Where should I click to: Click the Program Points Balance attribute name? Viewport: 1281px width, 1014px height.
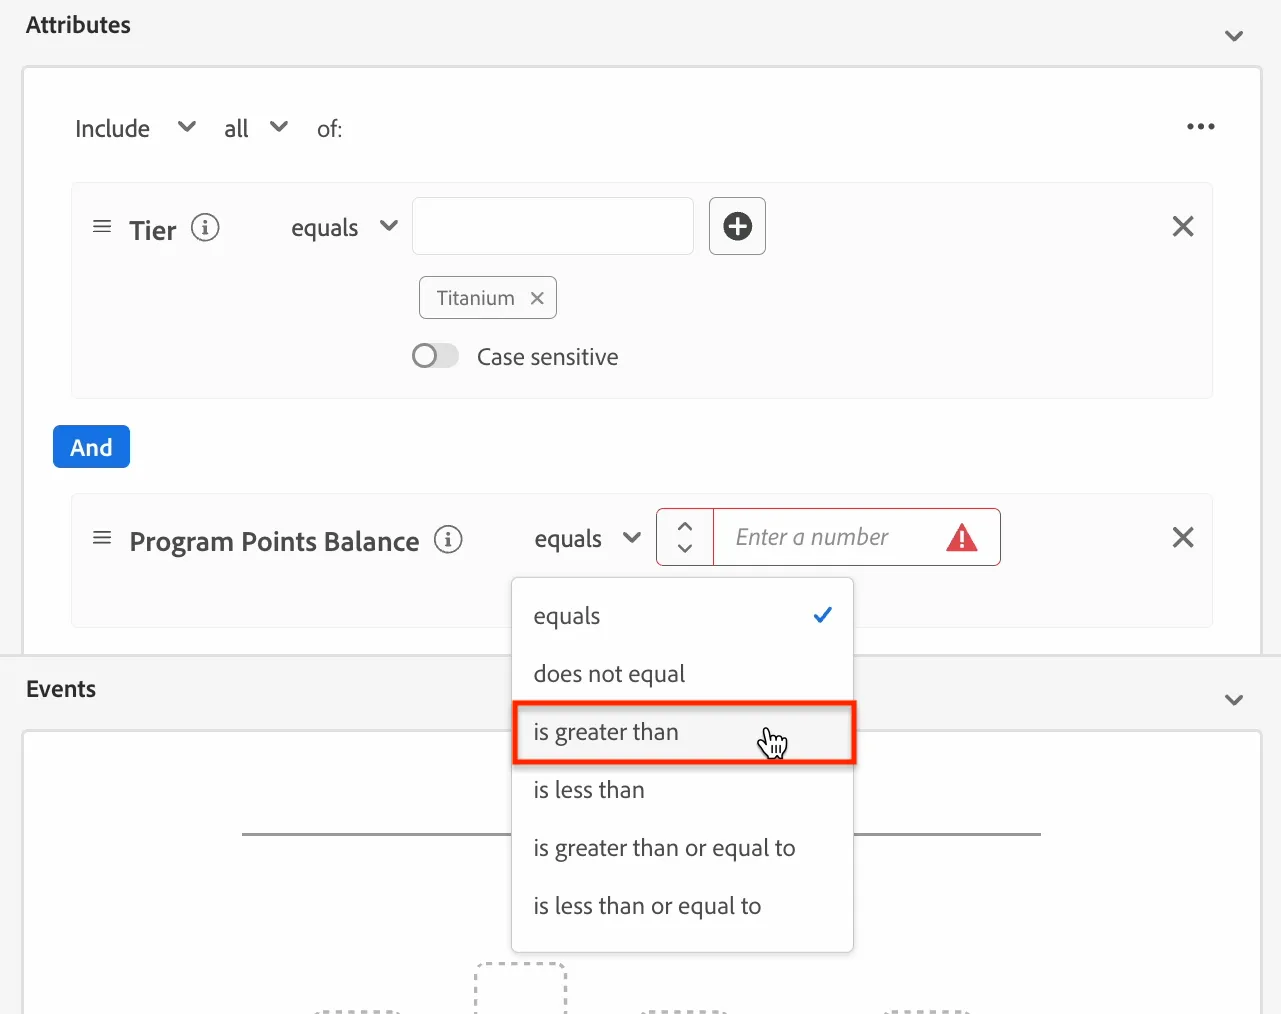(x=274, y=541)
